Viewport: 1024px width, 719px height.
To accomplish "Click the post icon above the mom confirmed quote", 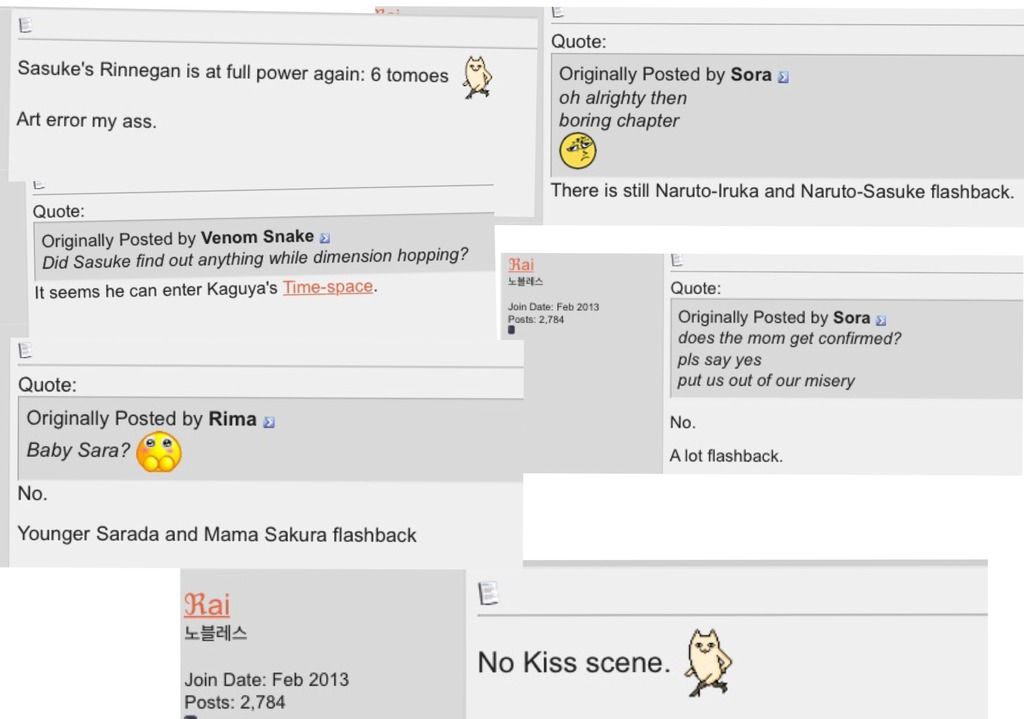I will (677, 261).
